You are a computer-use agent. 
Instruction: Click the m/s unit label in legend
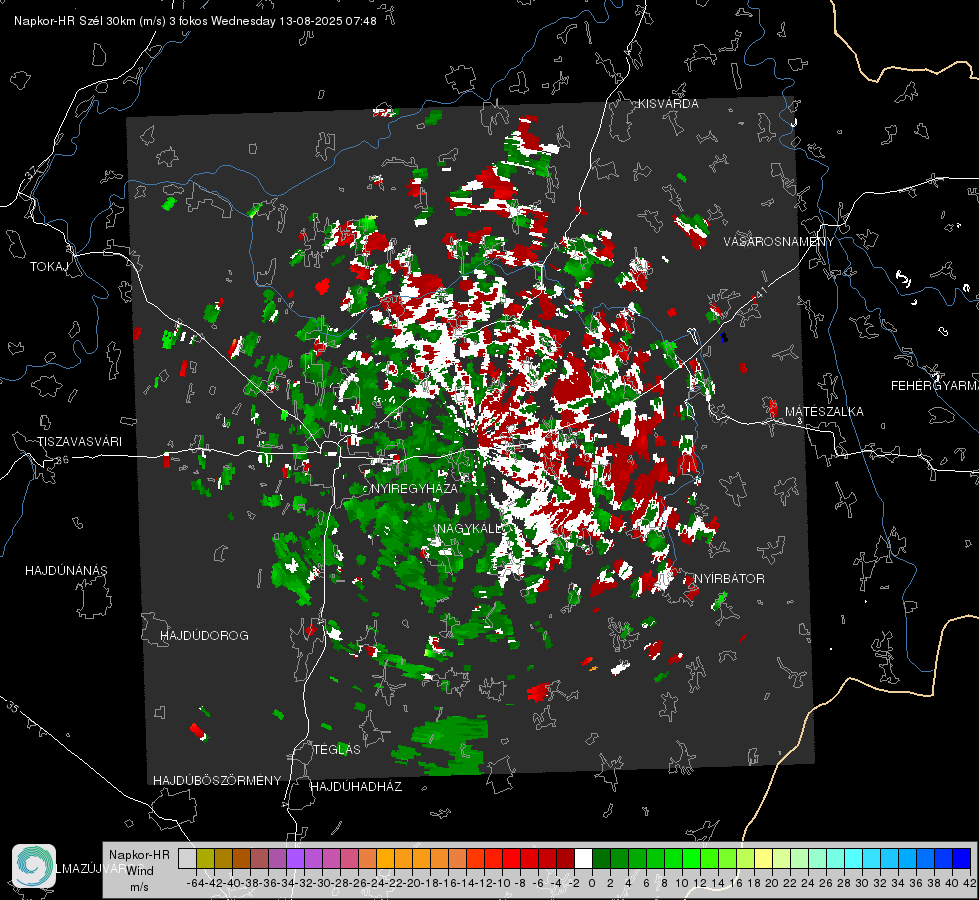(x=139, y=887)
